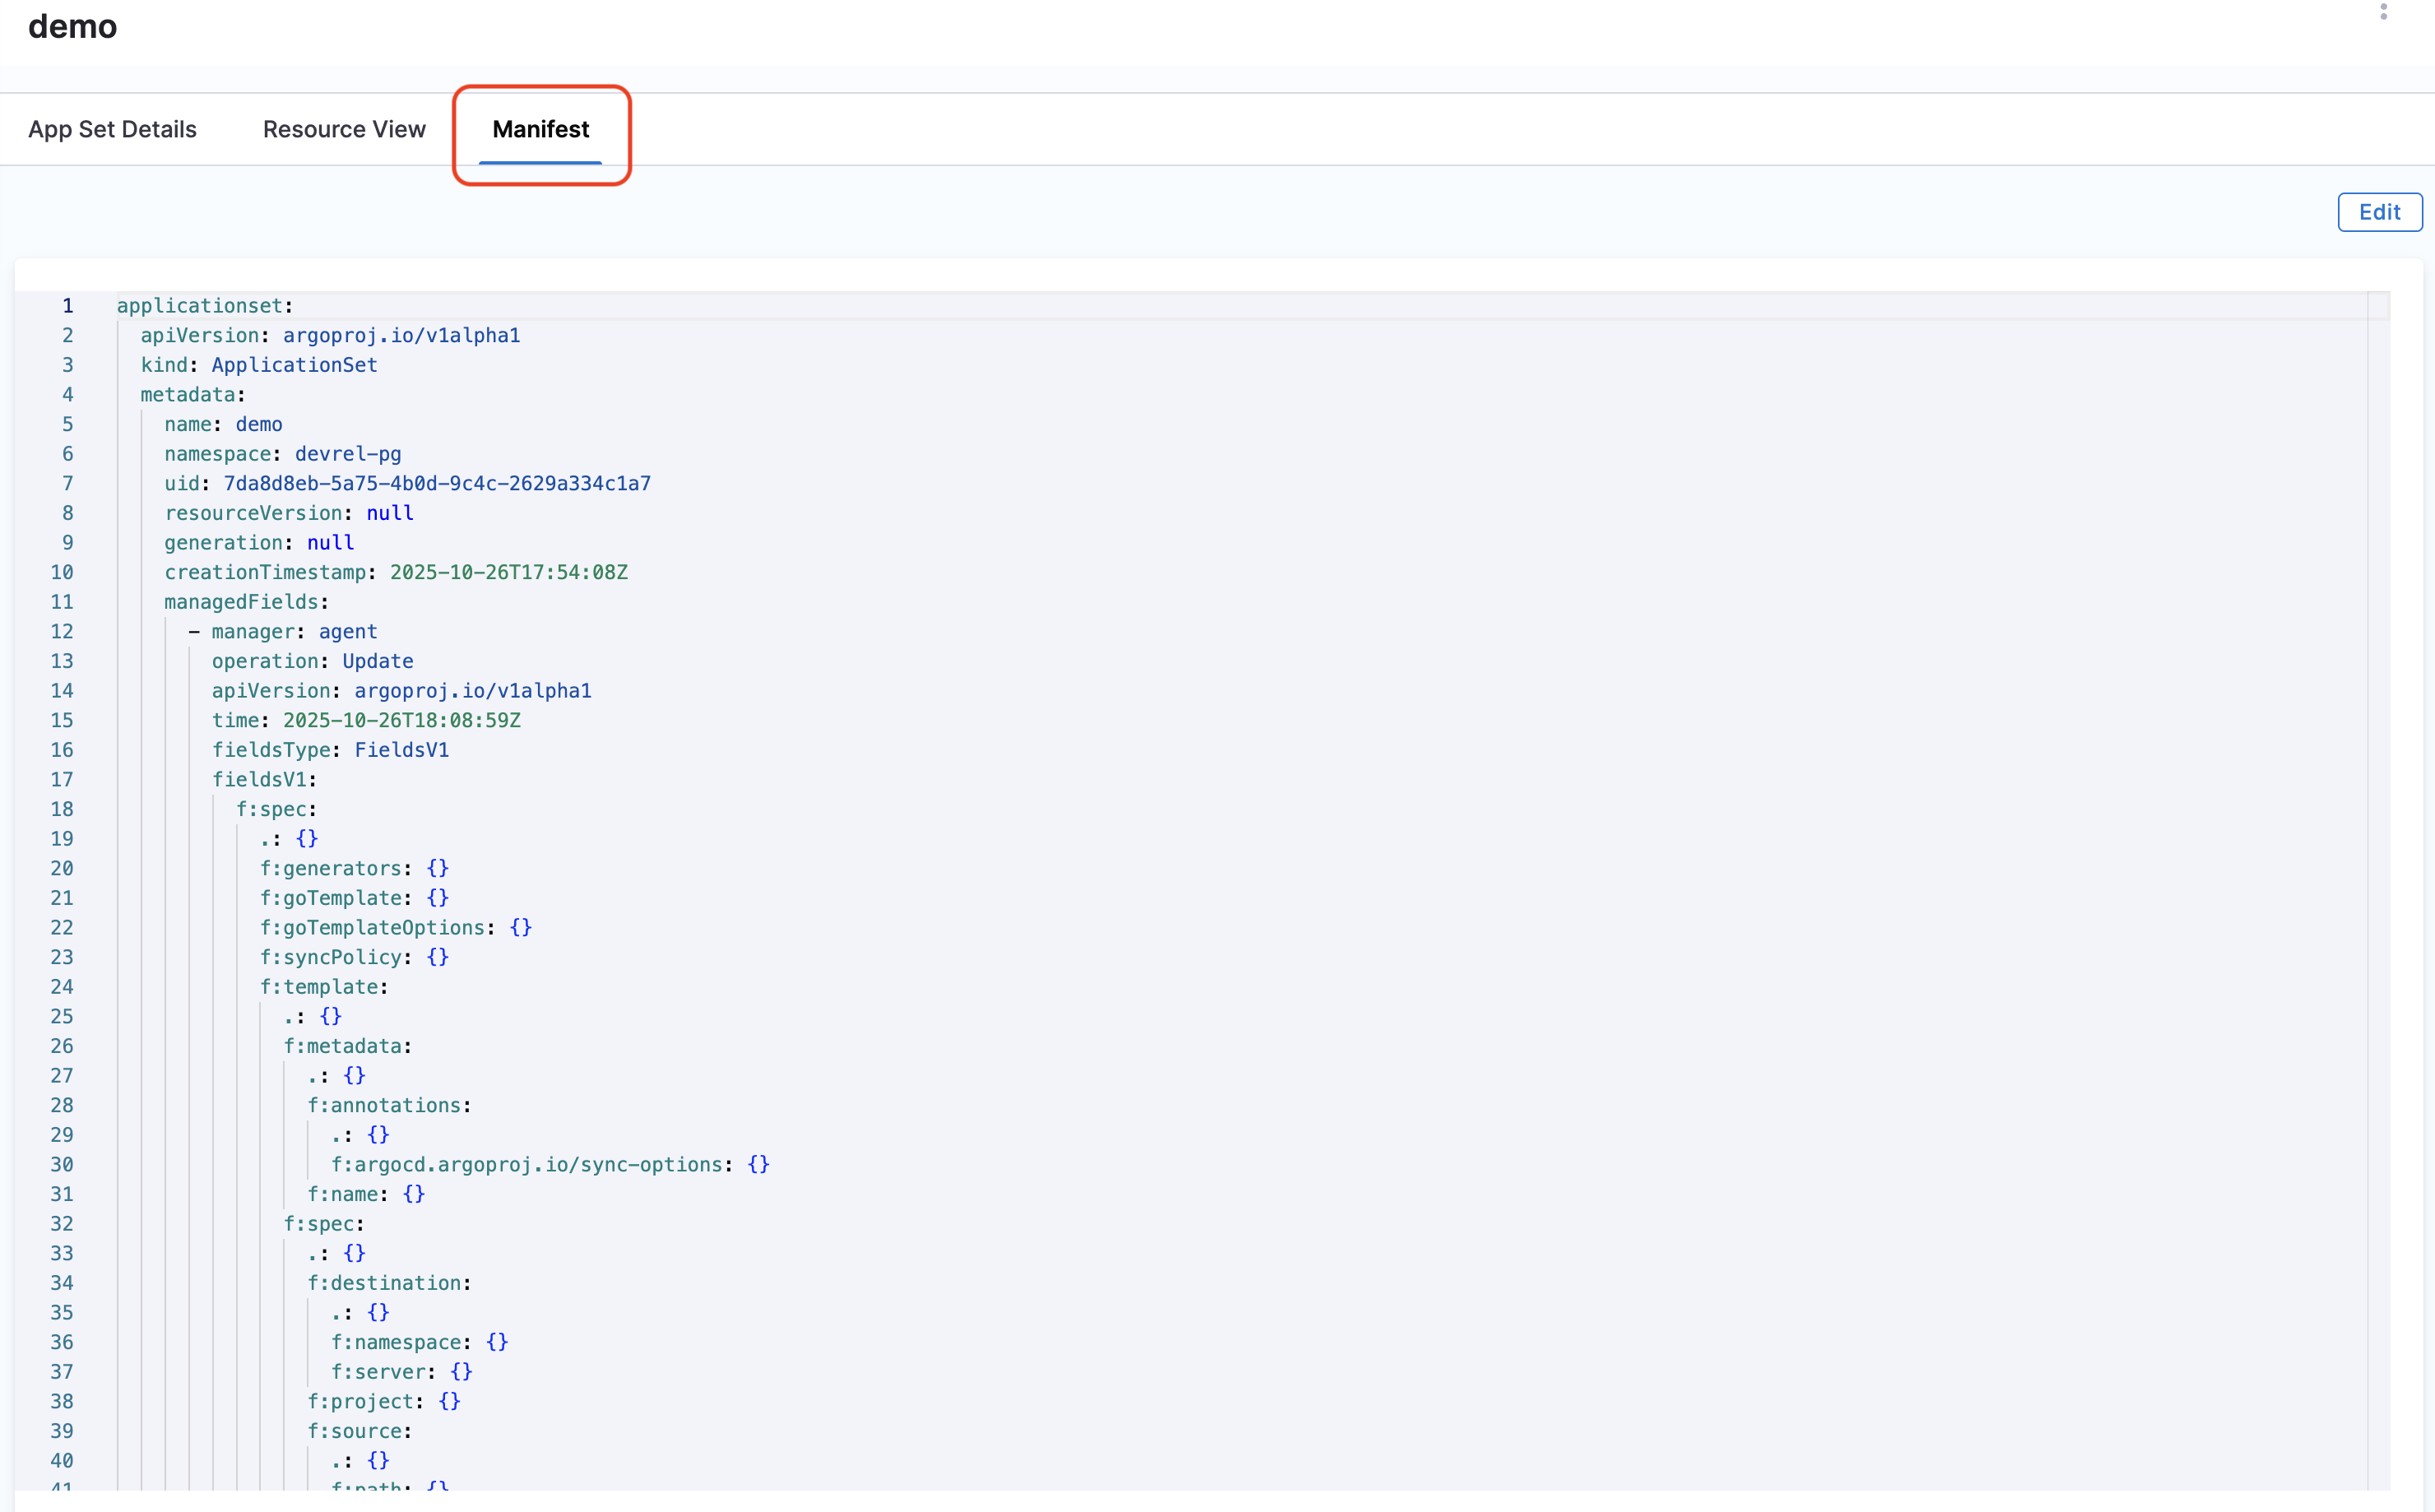Click the f:argocd.argoproj.io/sync-options key
Image resolution: width=2435 pixels, height=1512 pixels.
[x=527, y=1165]
